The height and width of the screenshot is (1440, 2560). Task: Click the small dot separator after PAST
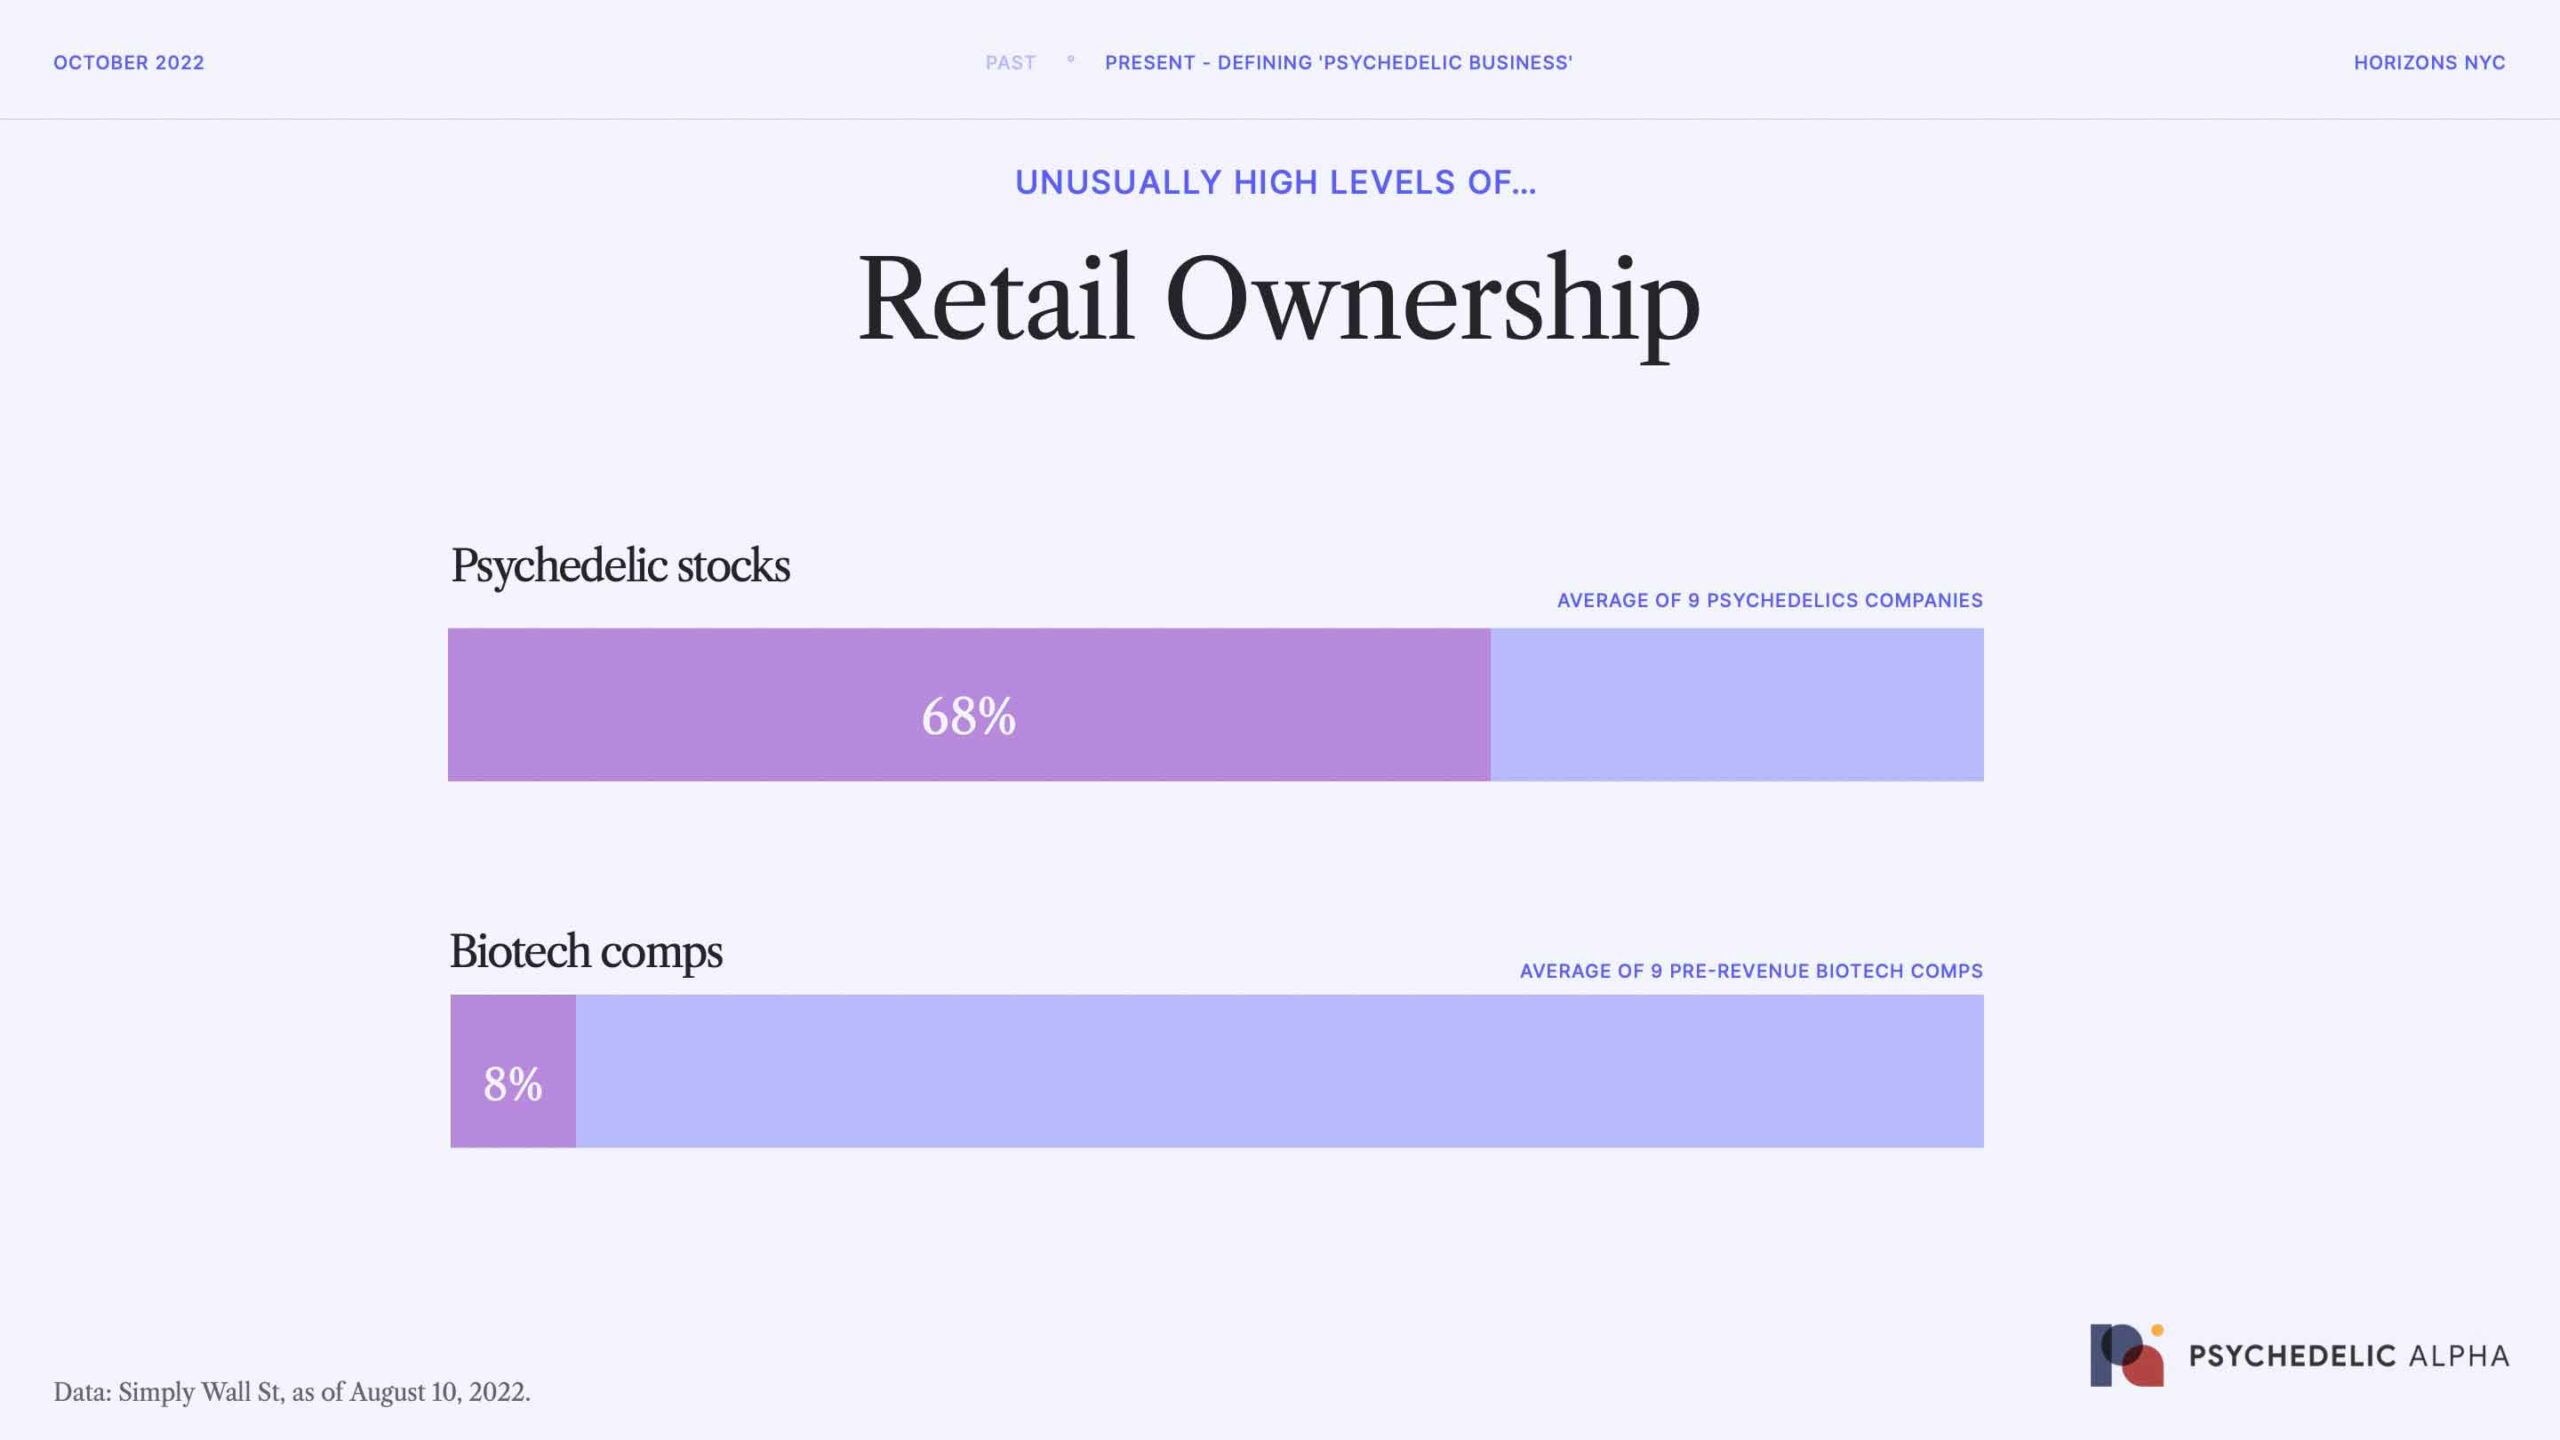[1071, 60]
